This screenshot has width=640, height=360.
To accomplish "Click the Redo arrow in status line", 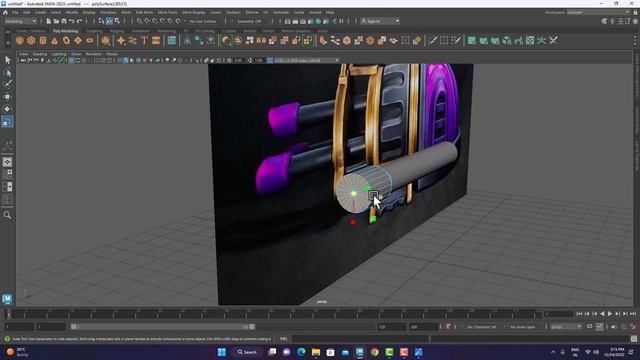I will click(80, 21).
